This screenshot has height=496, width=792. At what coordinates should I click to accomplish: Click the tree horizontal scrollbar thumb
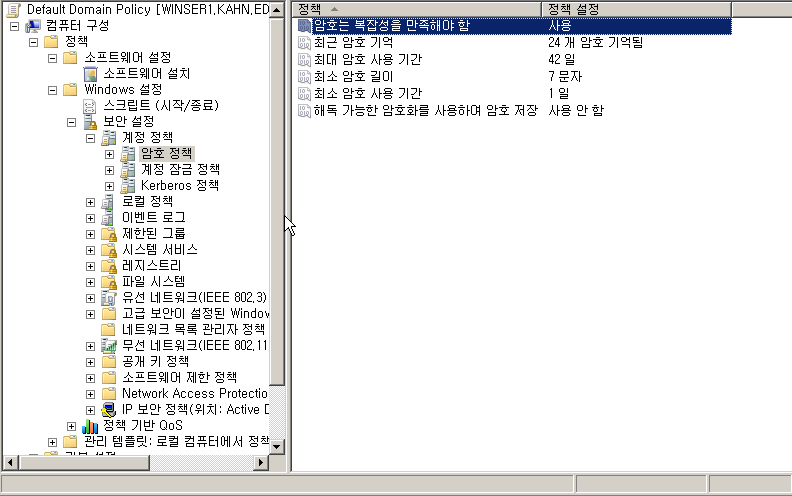(84, 462)
